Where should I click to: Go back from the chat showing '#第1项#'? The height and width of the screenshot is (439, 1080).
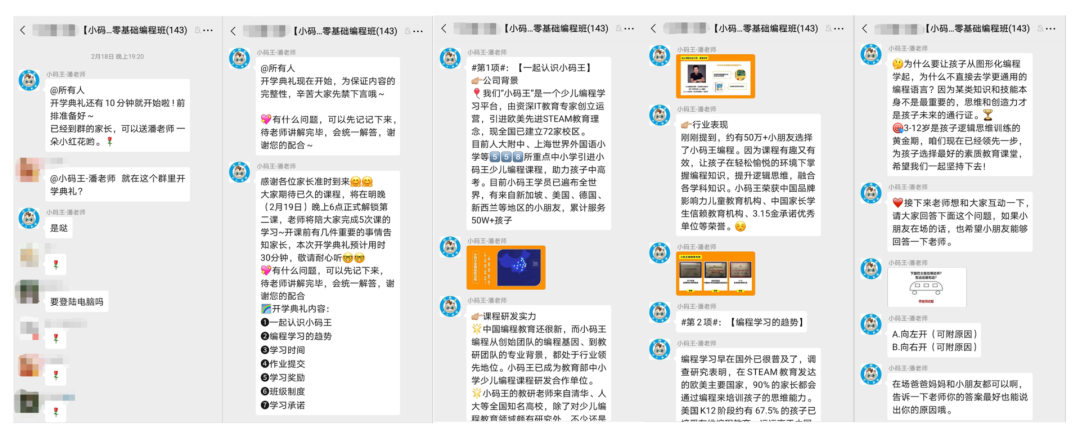[x=449, y=30]
